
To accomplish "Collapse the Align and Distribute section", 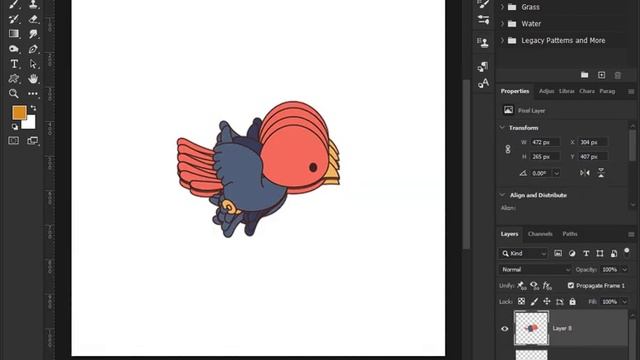I will tap(502, 195).
